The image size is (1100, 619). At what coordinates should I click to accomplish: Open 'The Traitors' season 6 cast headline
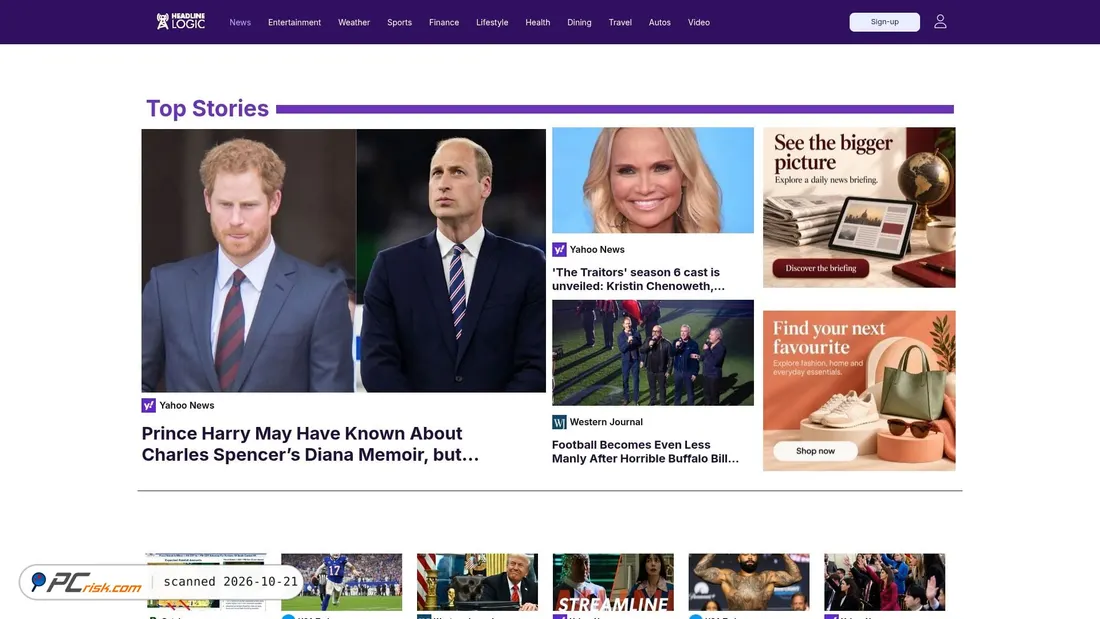coord(638,279)
